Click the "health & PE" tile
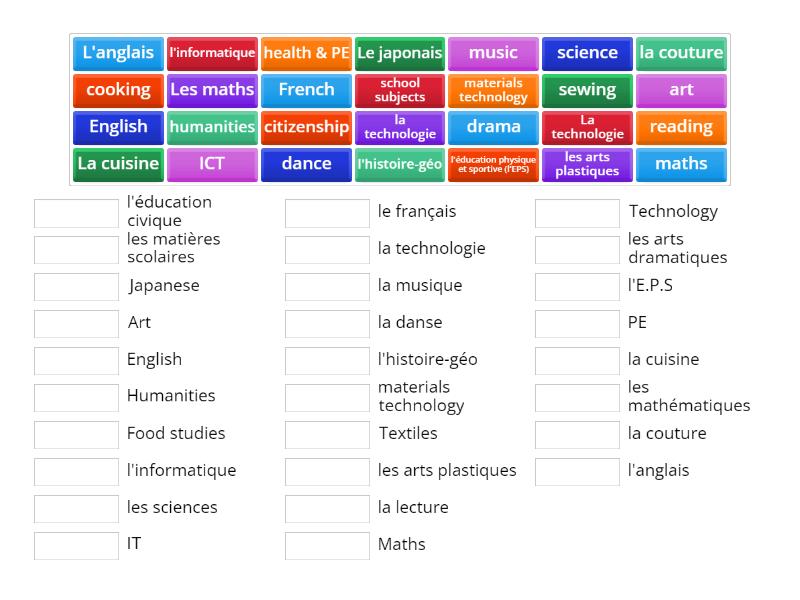Screen dimensions: 800x600 point(306,53)
